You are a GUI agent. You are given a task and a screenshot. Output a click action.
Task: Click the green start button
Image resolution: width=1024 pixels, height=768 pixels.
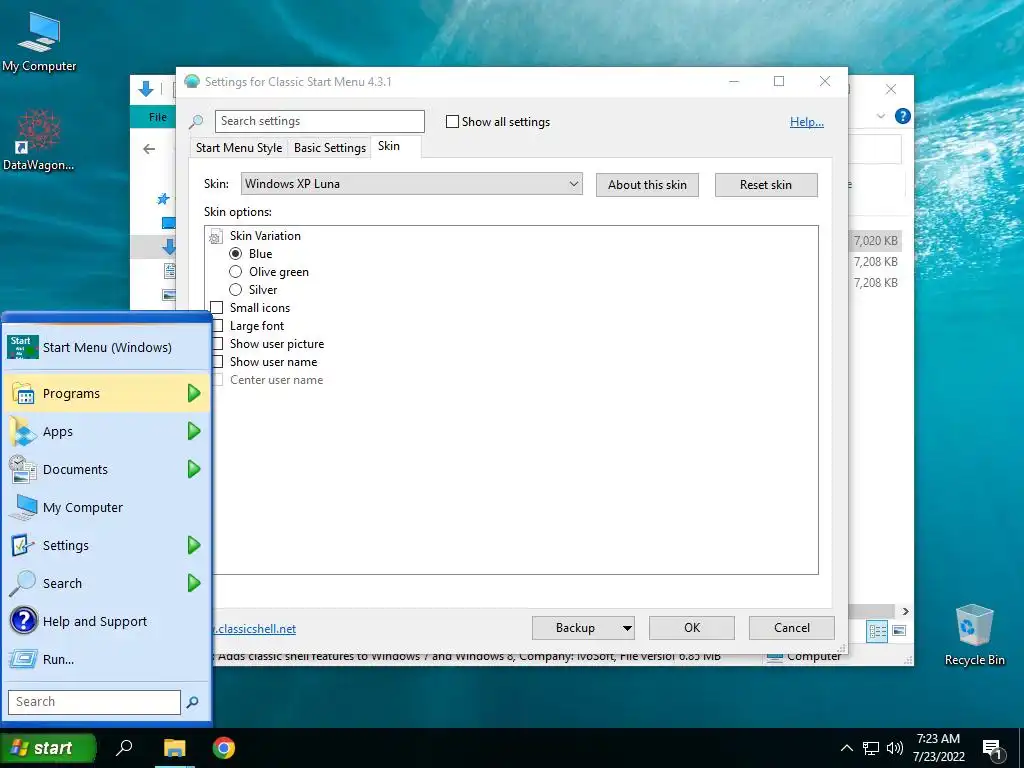point(48,748)
